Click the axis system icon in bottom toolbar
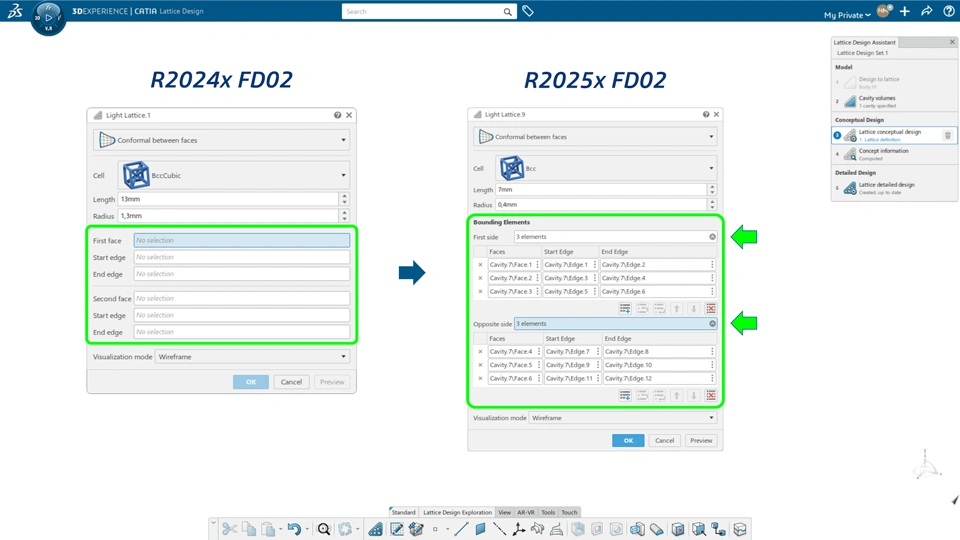Image resolution: width=960 pixels, height=540 pixels. pos(519,529)
